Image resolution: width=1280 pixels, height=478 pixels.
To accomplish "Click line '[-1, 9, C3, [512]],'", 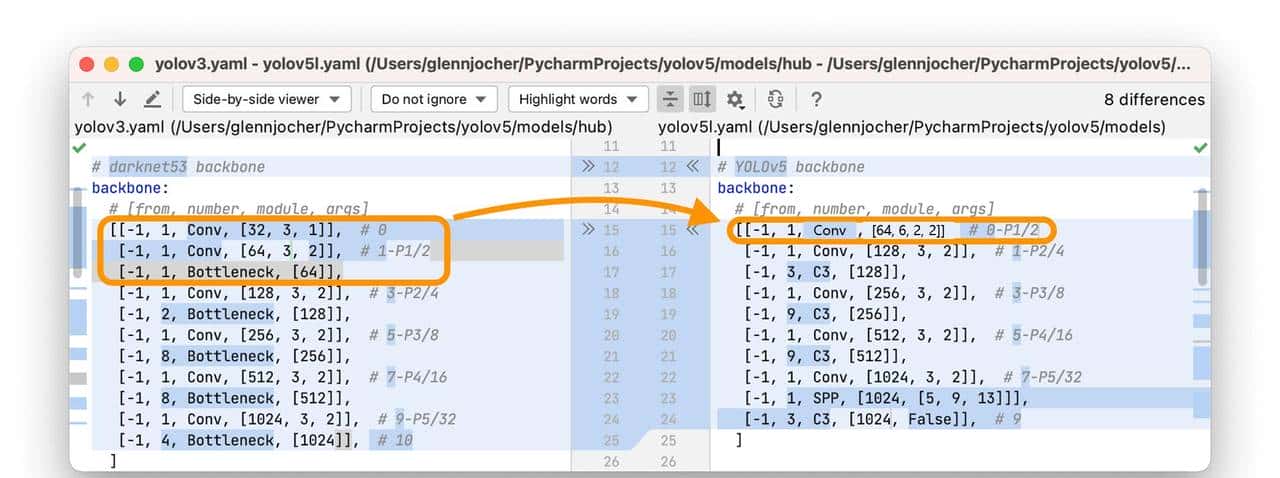I will [x=826, y=356].
